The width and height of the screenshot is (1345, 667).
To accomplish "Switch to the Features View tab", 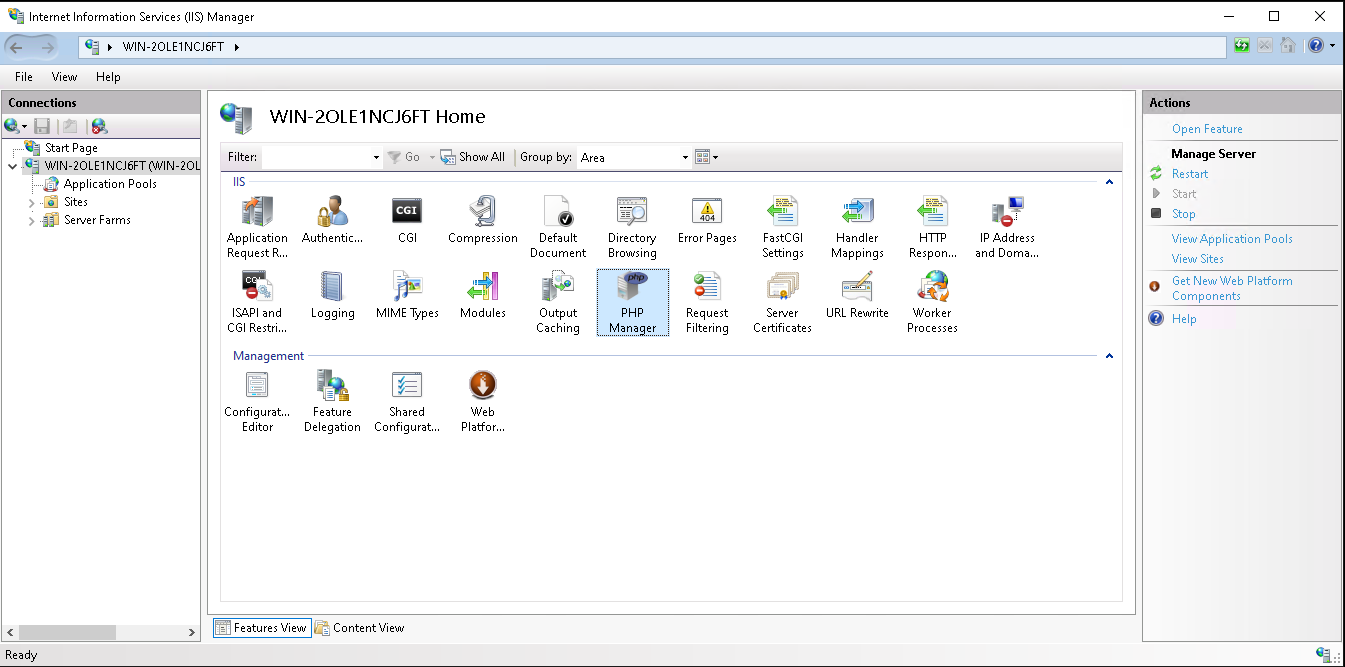I will tap(260, 628).
